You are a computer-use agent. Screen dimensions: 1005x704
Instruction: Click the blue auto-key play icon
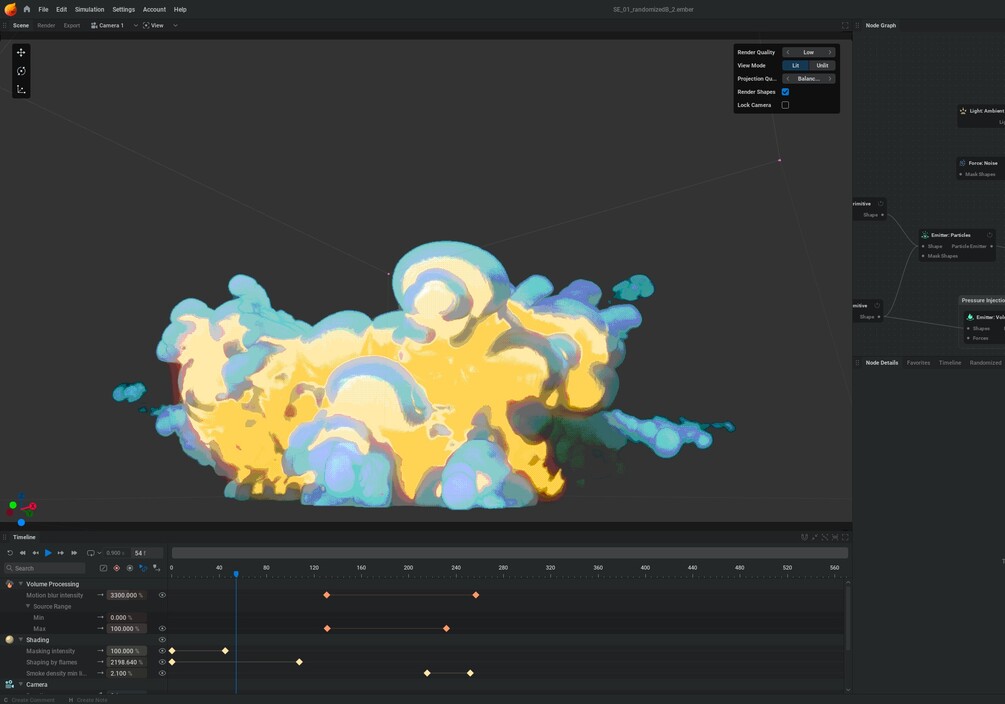coord(143,568)
